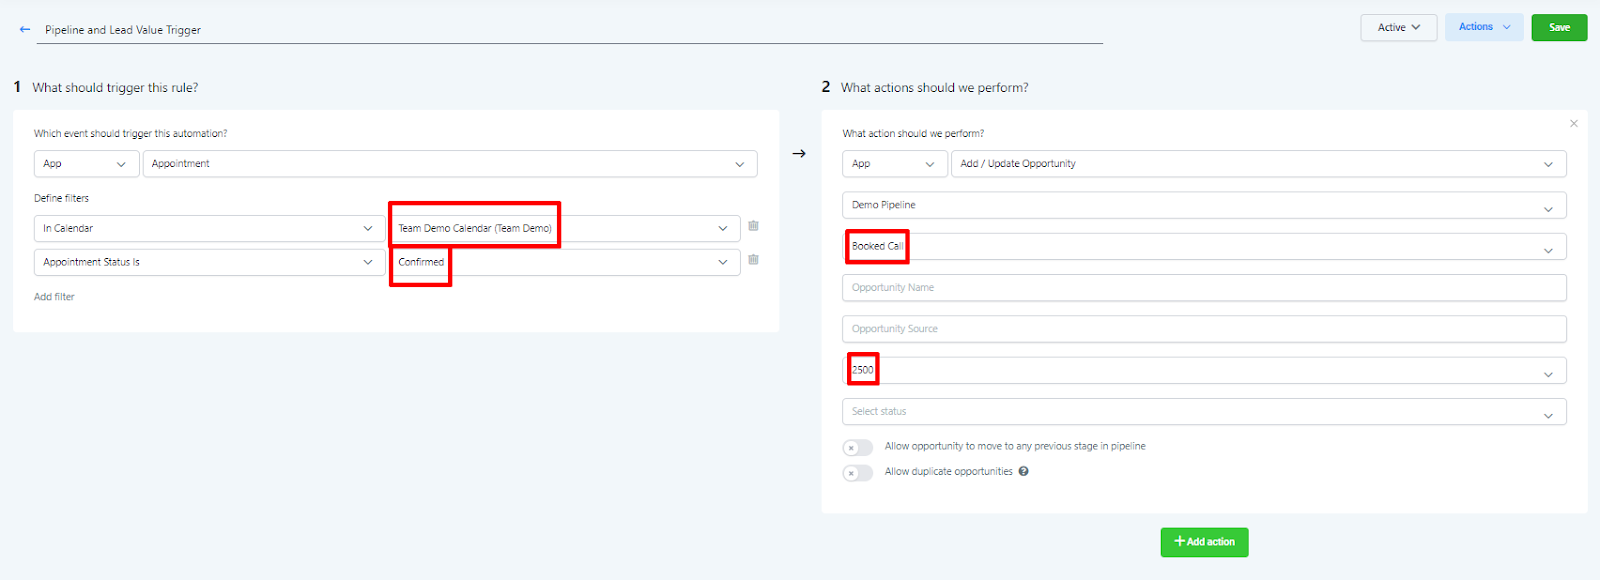Close the action panel with X icon
Viewport: 1600px width, 580px height.
coord(1574,124)
